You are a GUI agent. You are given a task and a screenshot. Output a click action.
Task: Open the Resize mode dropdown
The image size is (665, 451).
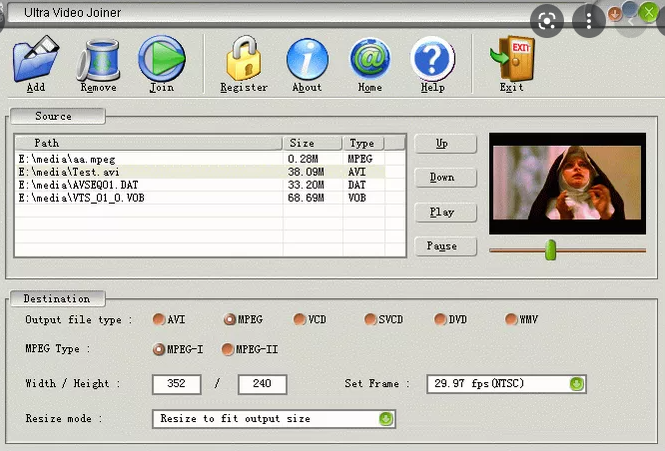click(x=386, y=419)
